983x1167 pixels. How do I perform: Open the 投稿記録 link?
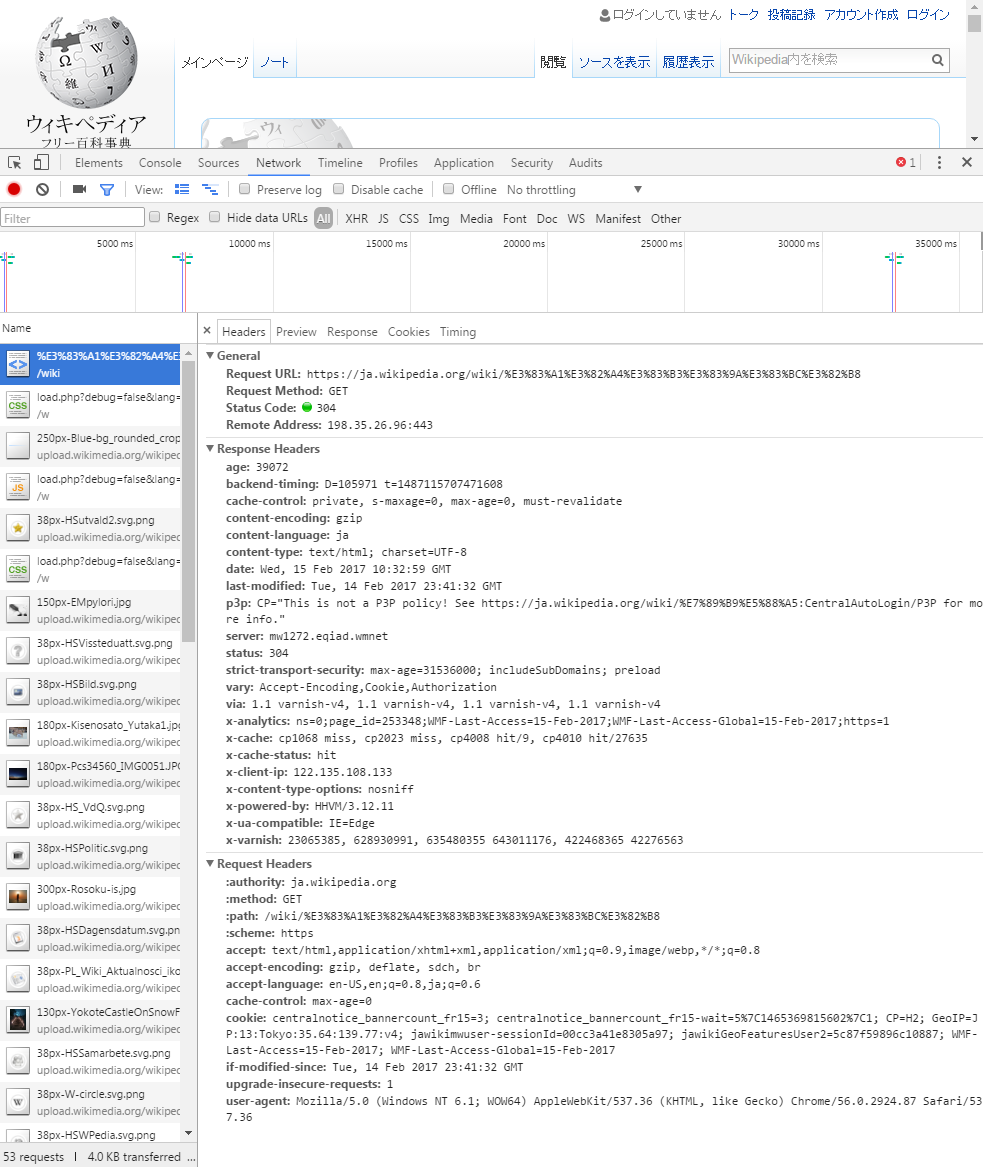791,15
